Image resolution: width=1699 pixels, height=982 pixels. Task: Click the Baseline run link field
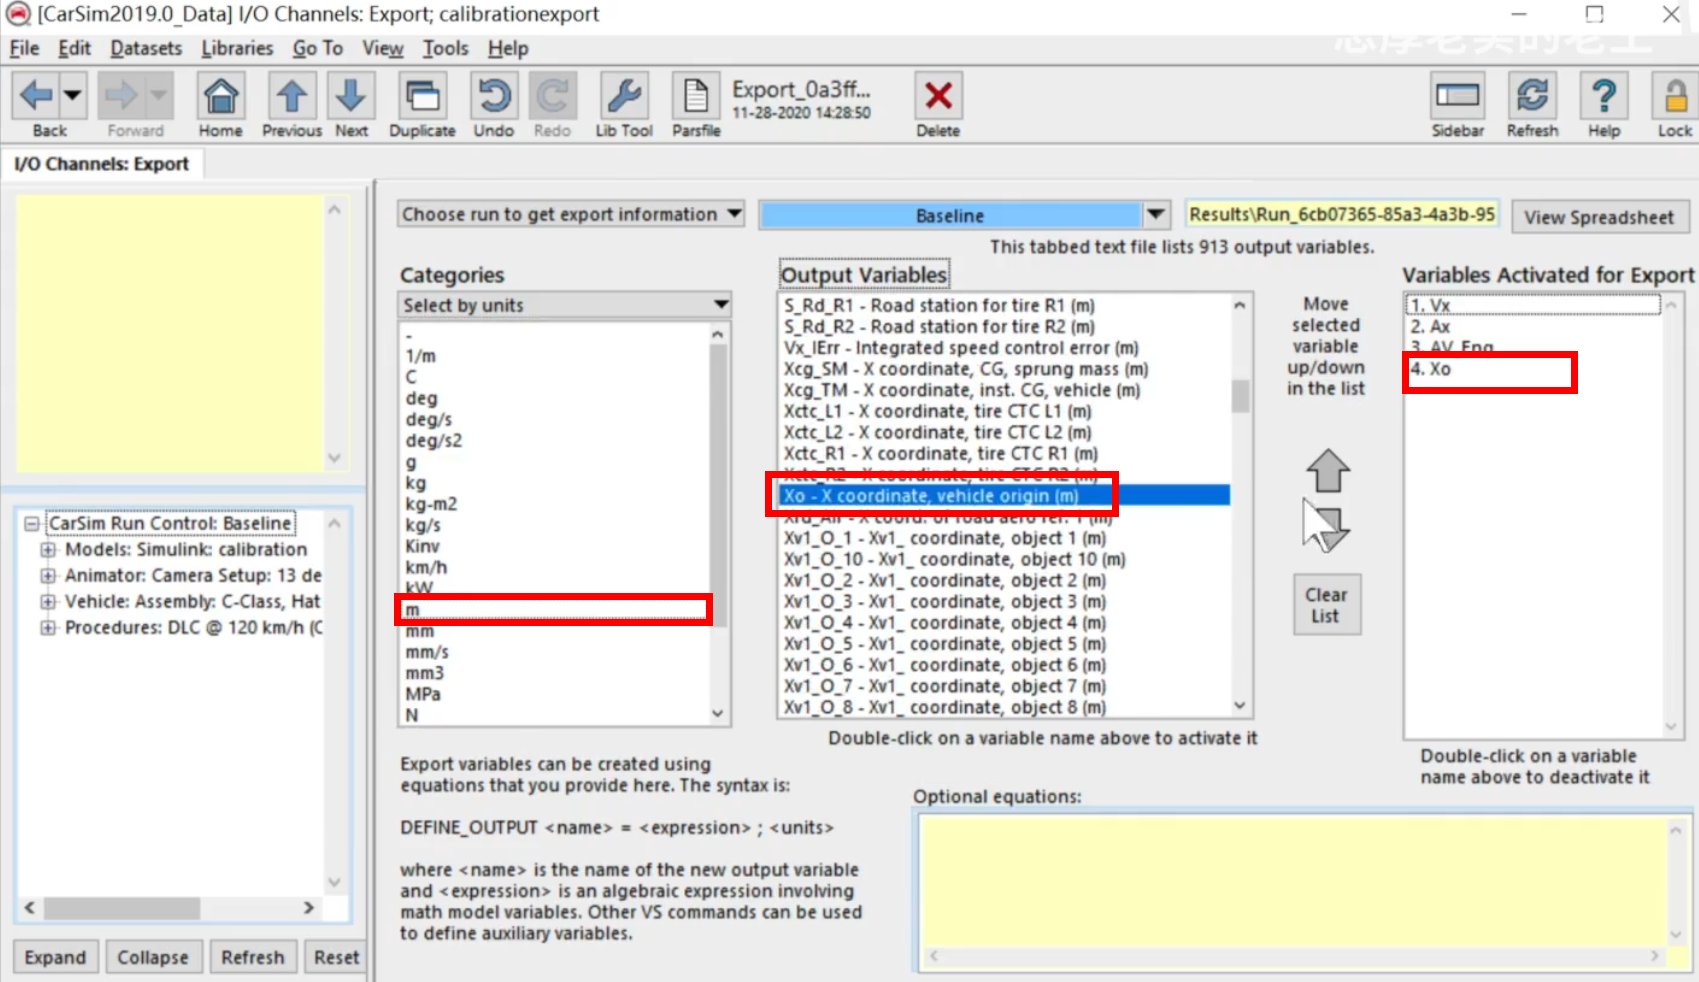(x=950, y=215)
